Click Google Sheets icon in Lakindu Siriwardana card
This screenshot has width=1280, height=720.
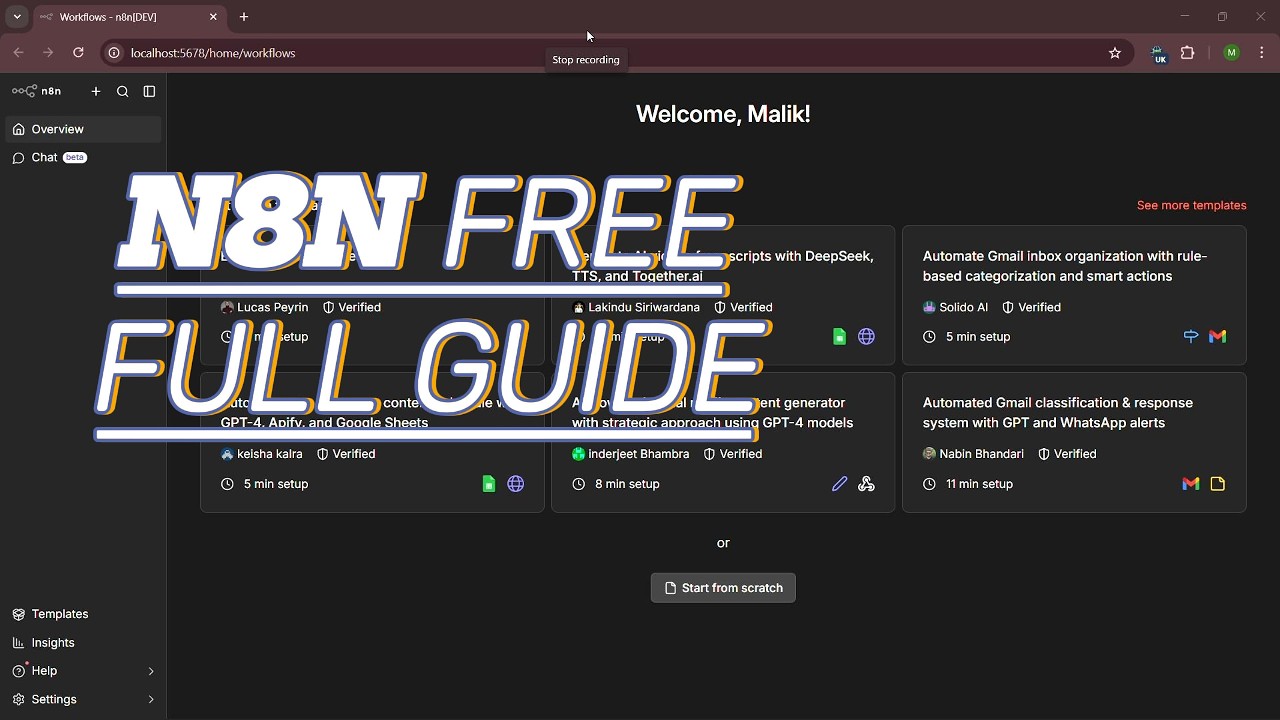pos(839,337)
